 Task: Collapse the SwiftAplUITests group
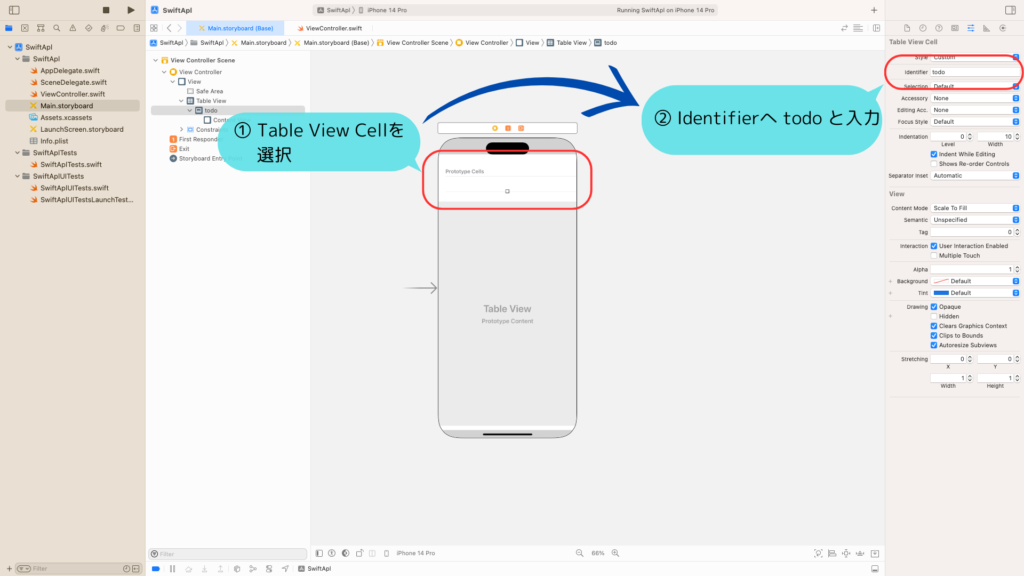point(18,176)
